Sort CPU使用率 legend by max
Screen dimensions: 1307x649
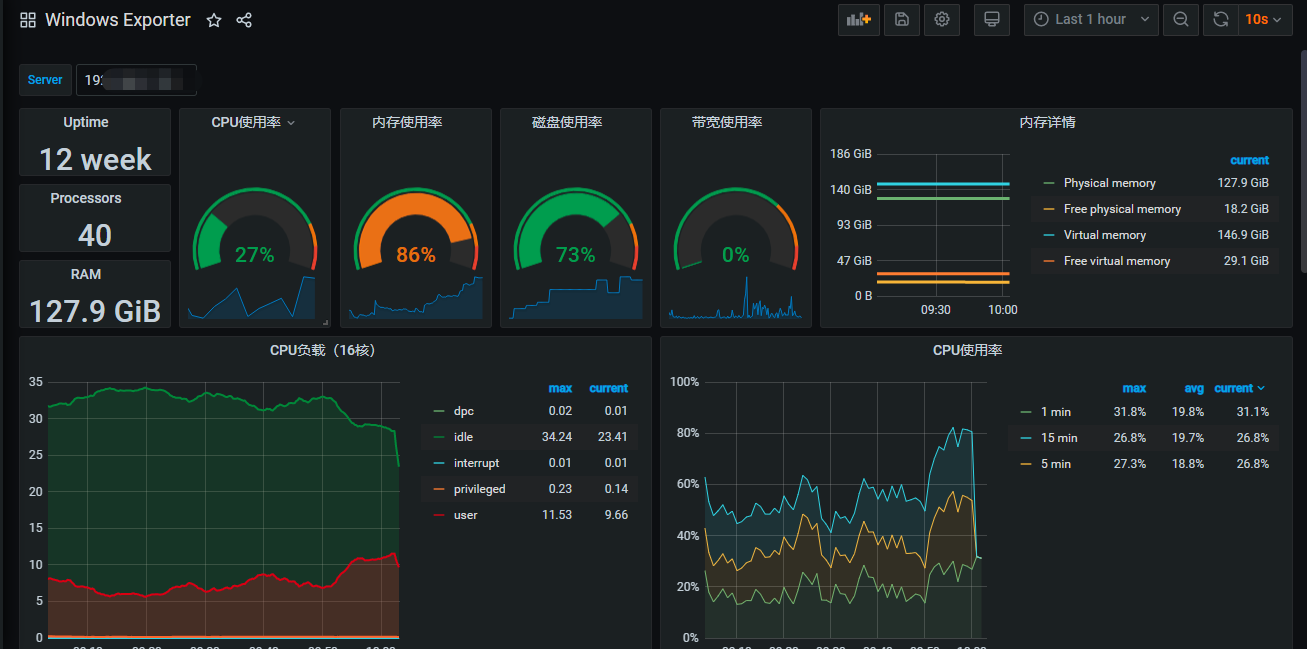pyautogui.click(x=1134, y=388)
